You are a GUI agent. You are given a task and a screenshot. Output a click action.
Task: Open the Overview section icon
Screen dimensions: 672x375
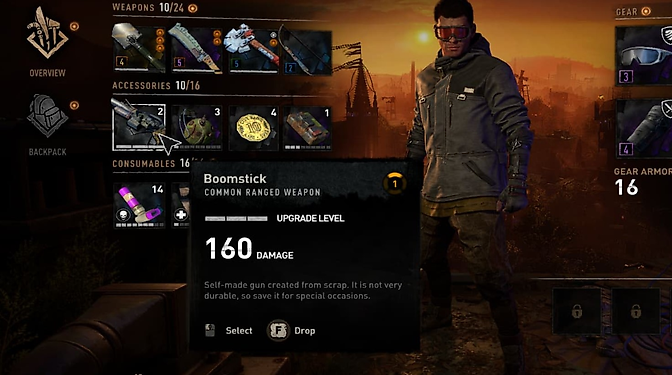click(47, 33)
